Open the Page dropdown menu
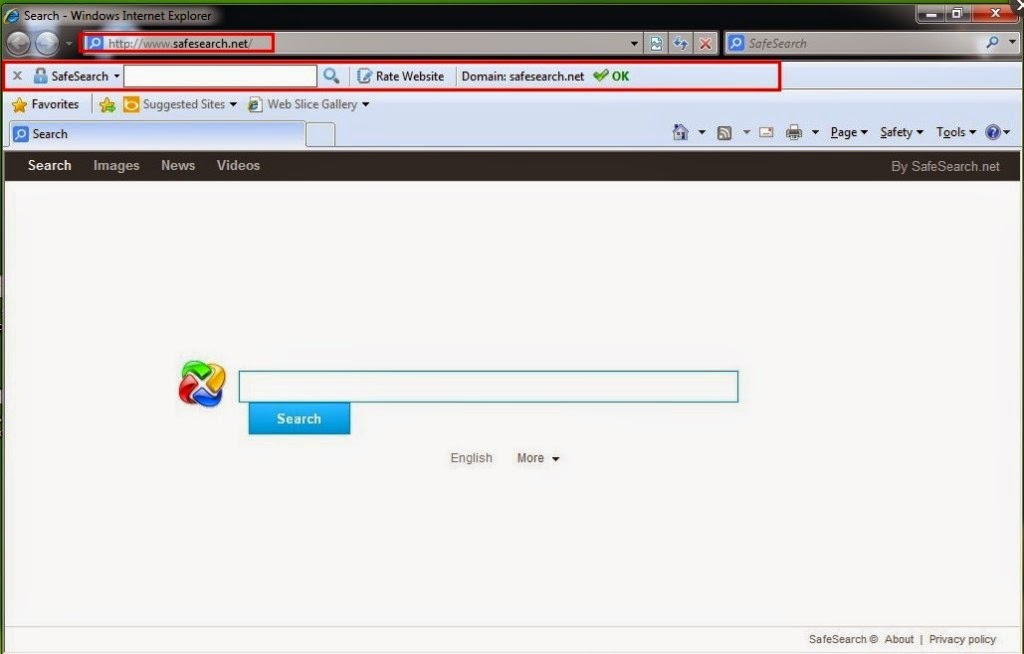This screenshot has height=654, width=1024. 845,131
